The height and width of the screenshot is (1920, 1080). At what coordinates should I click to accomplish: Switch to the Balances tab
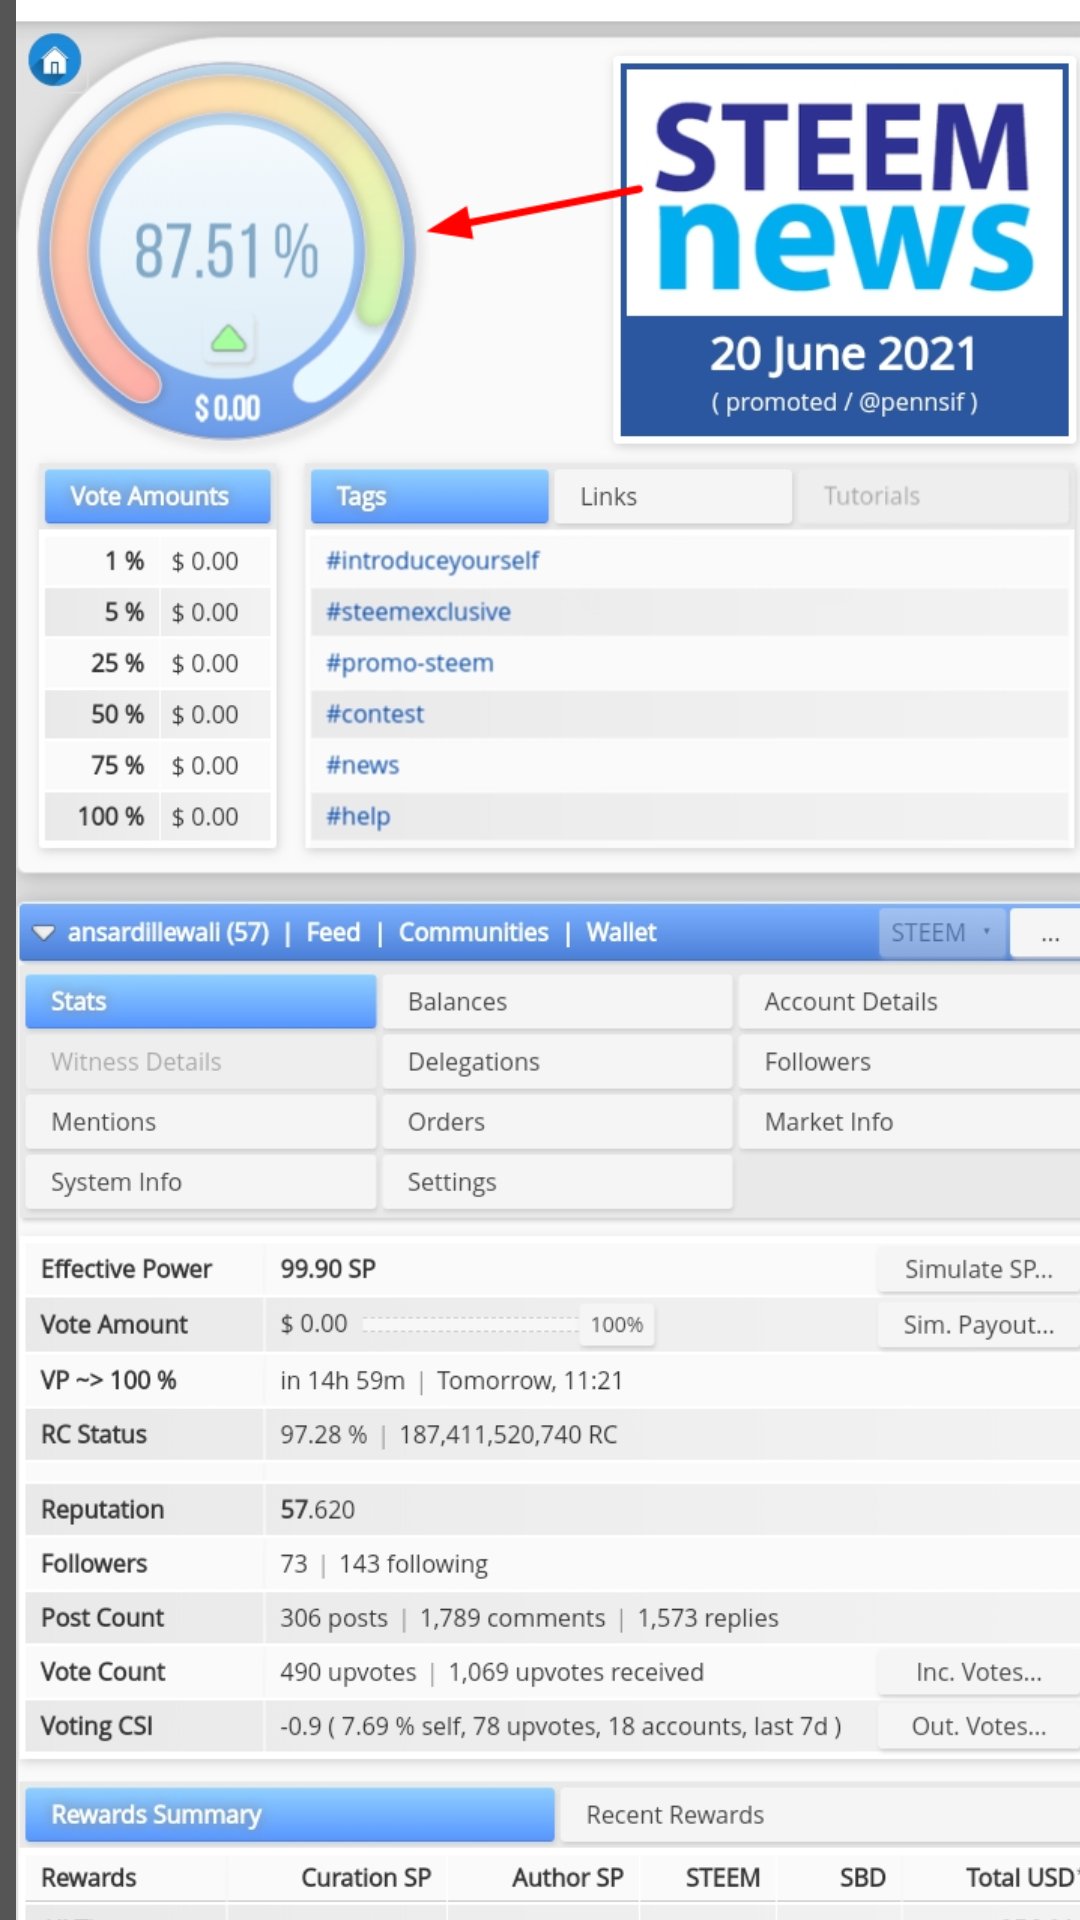coord(557,1001)
